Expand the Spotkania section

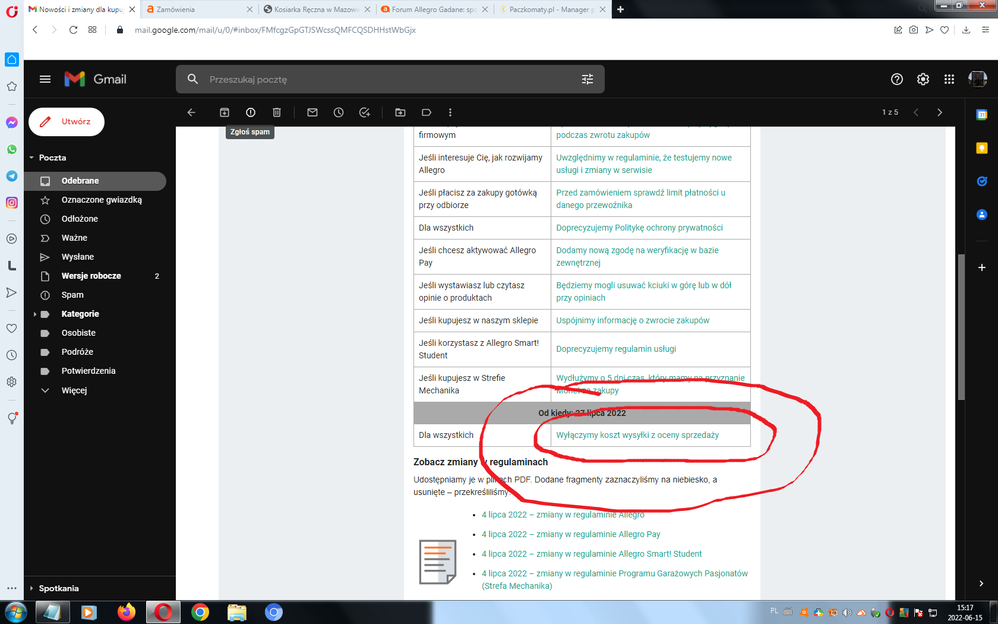pyautogui.click(x=32, y=588)
